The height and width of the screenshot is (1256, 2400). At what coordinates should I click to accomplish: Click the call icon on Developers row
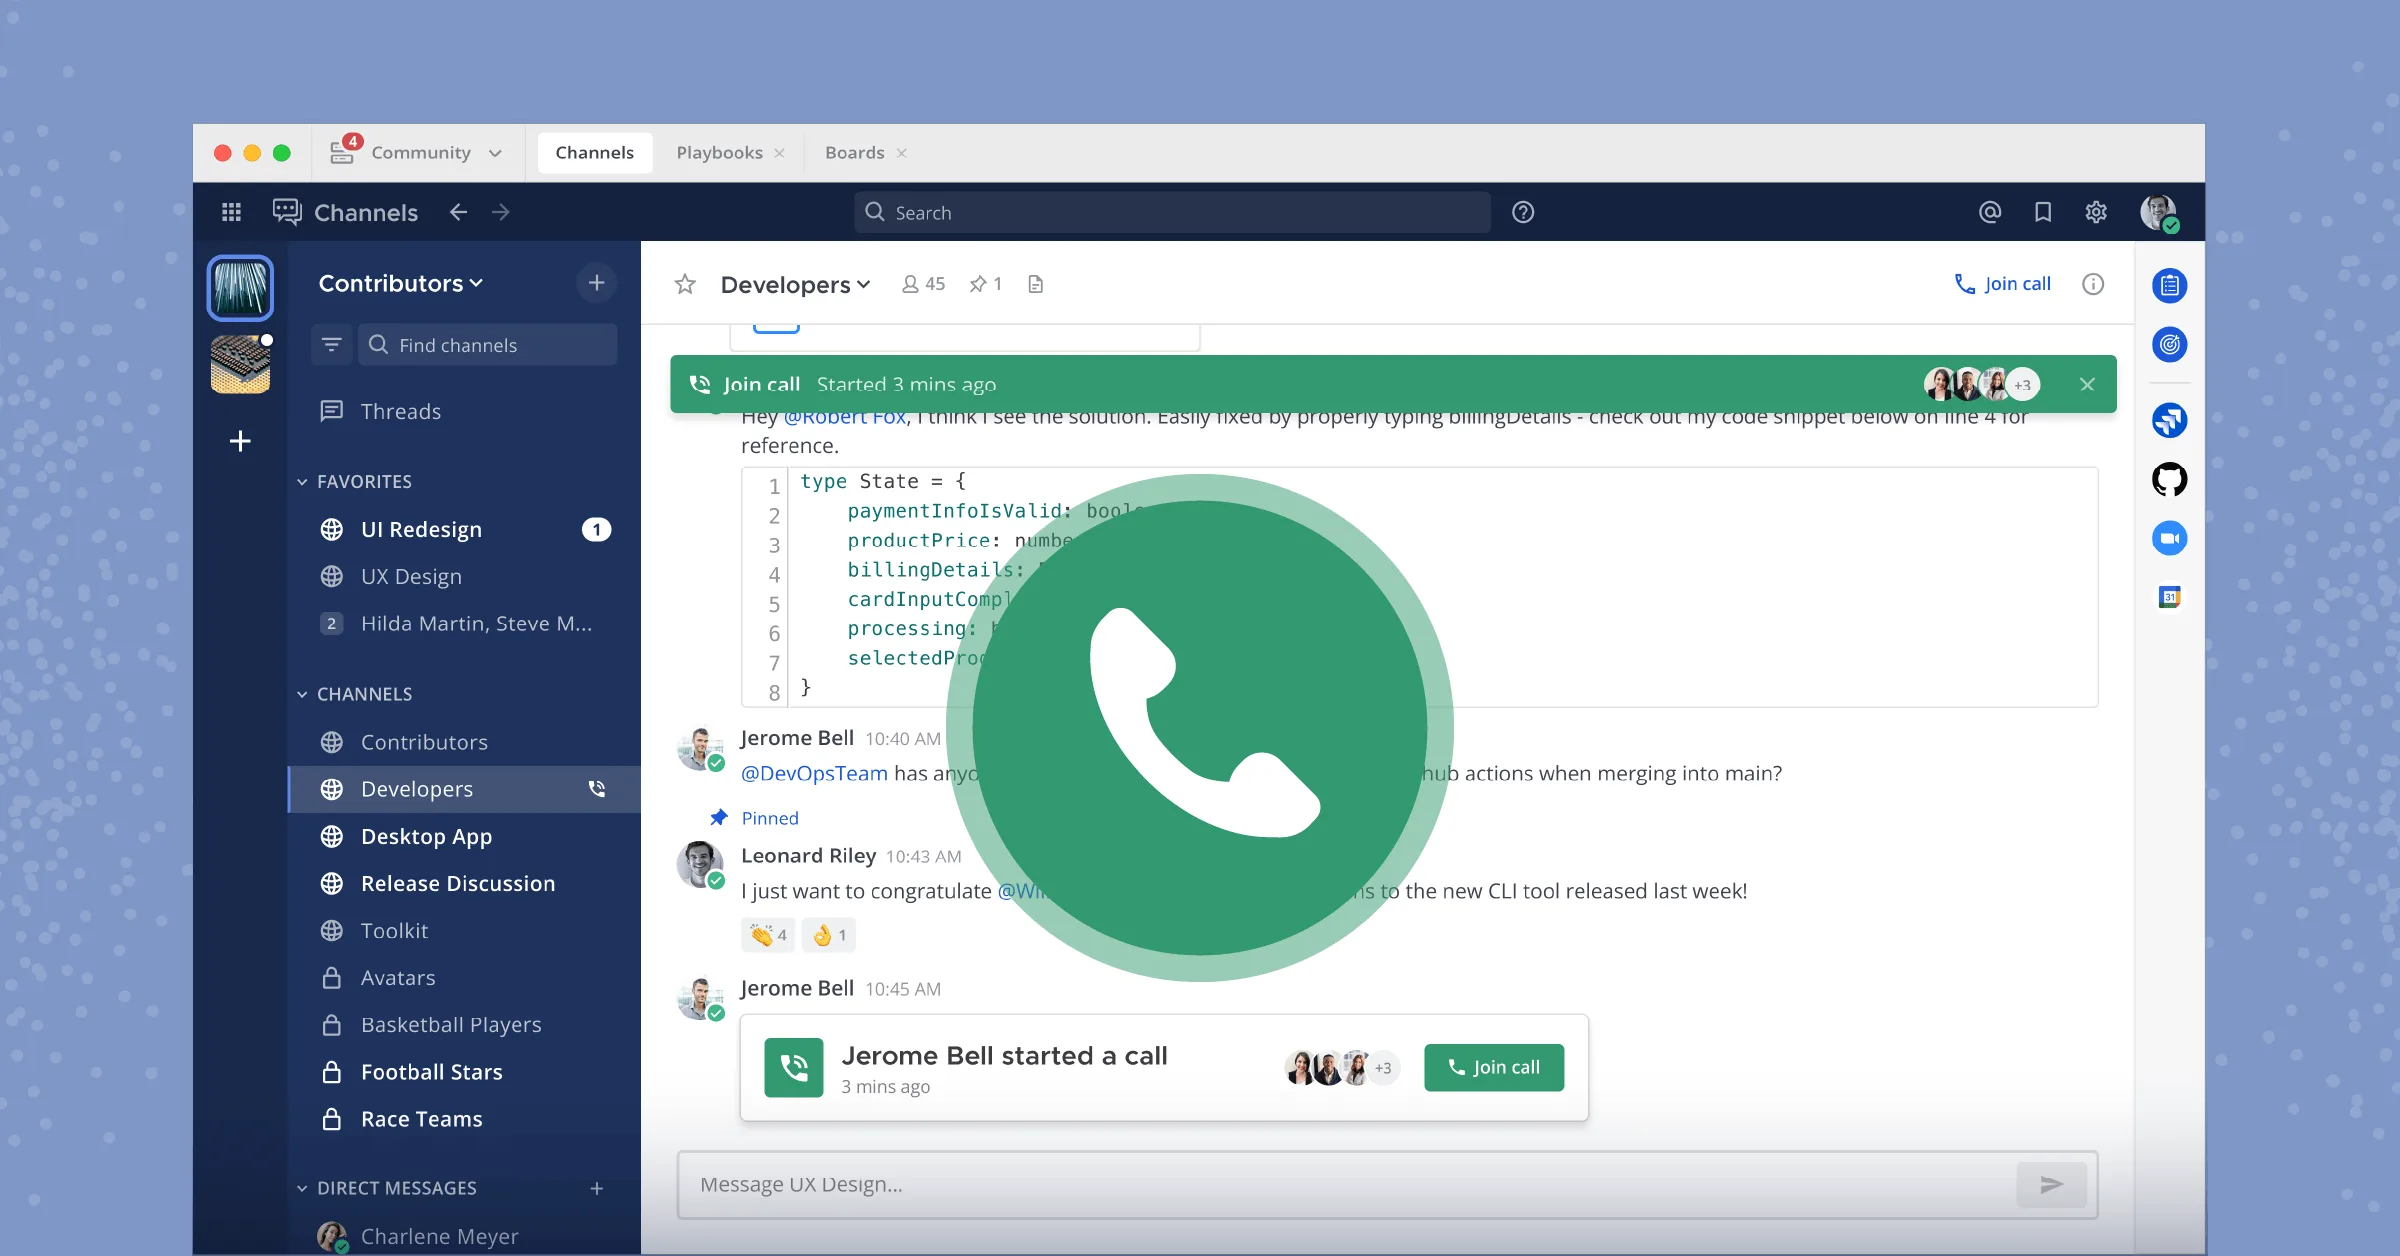click(597, 789)
